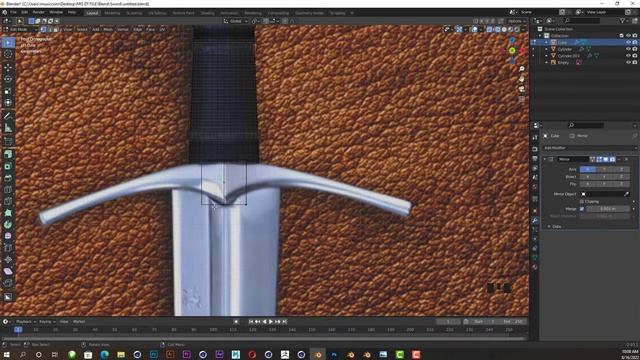Select the Cursor tool in the left toolbar
This screenshot has height=360, width=640.
pos(8,54)
